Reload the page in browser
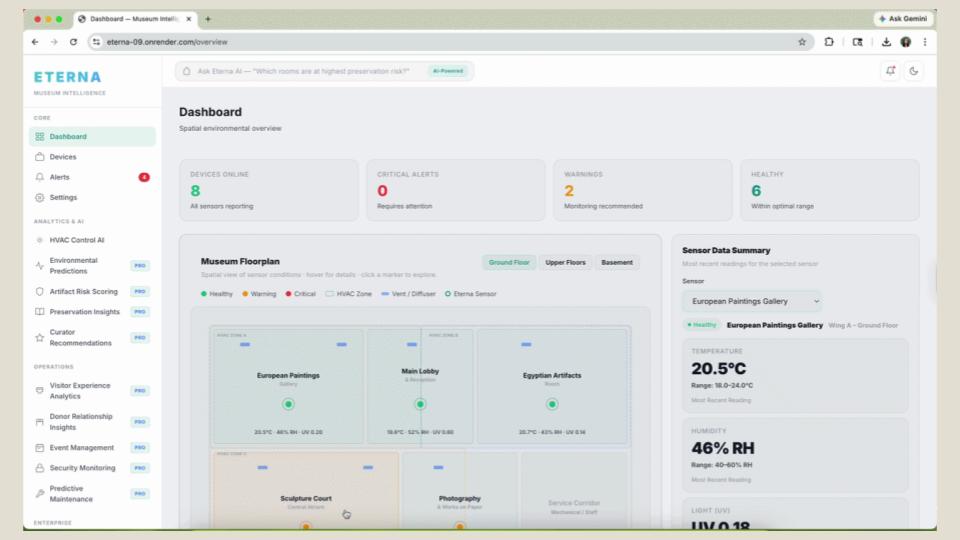The width and height of the screenshot is (960, 540). pos(73,42)
